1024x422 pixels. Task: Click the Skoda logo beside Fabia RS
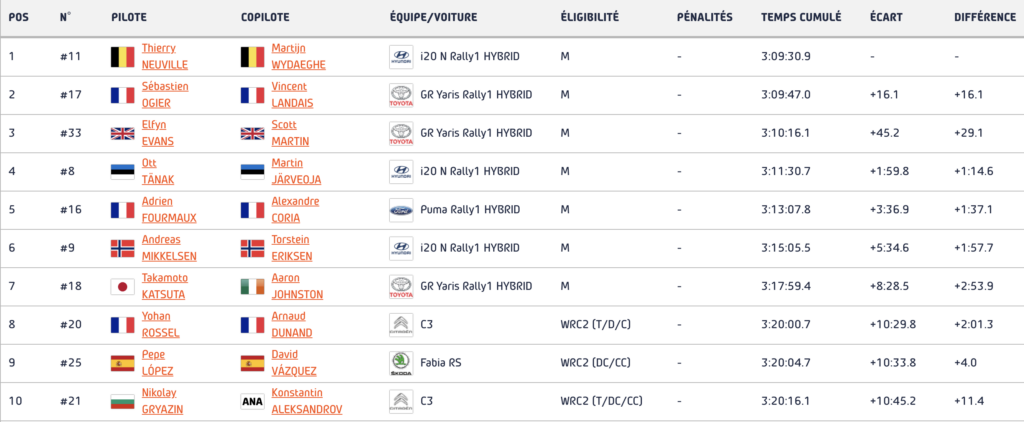coord(401,363)
